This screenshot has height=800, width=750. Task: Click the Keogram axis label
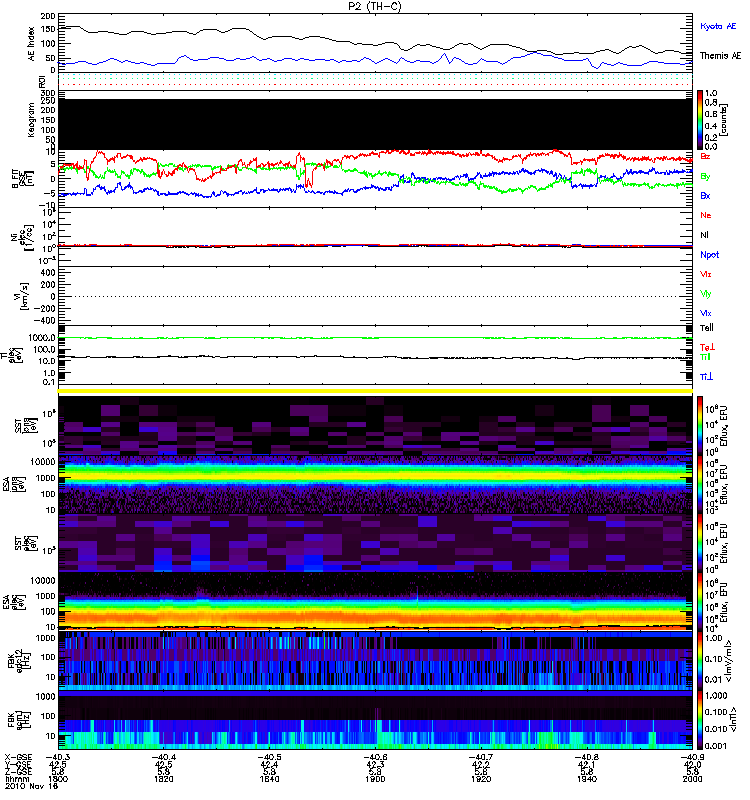[31, 119]
